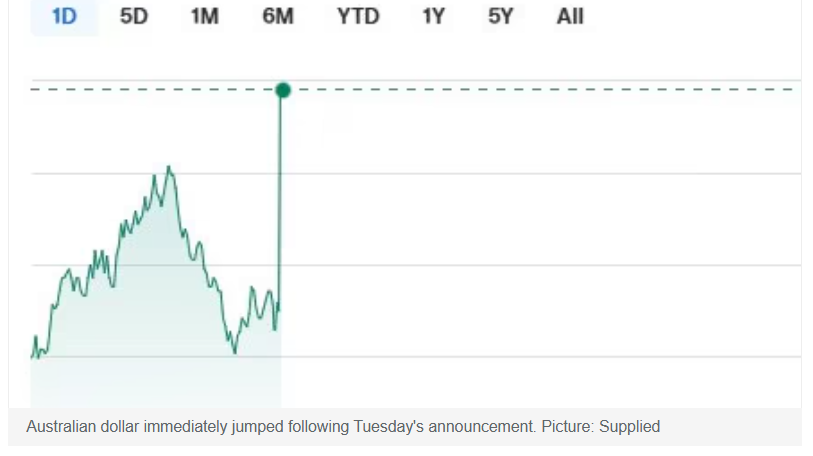813x456 pixels.
Task: Click the "Picture: Supplied" credit text
Action: click(x=601, y=427)
